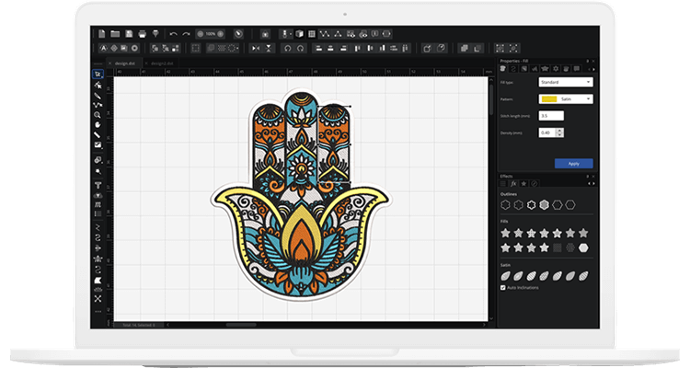Click the yellow color swatch in Pattern

(x=549, y=99)
